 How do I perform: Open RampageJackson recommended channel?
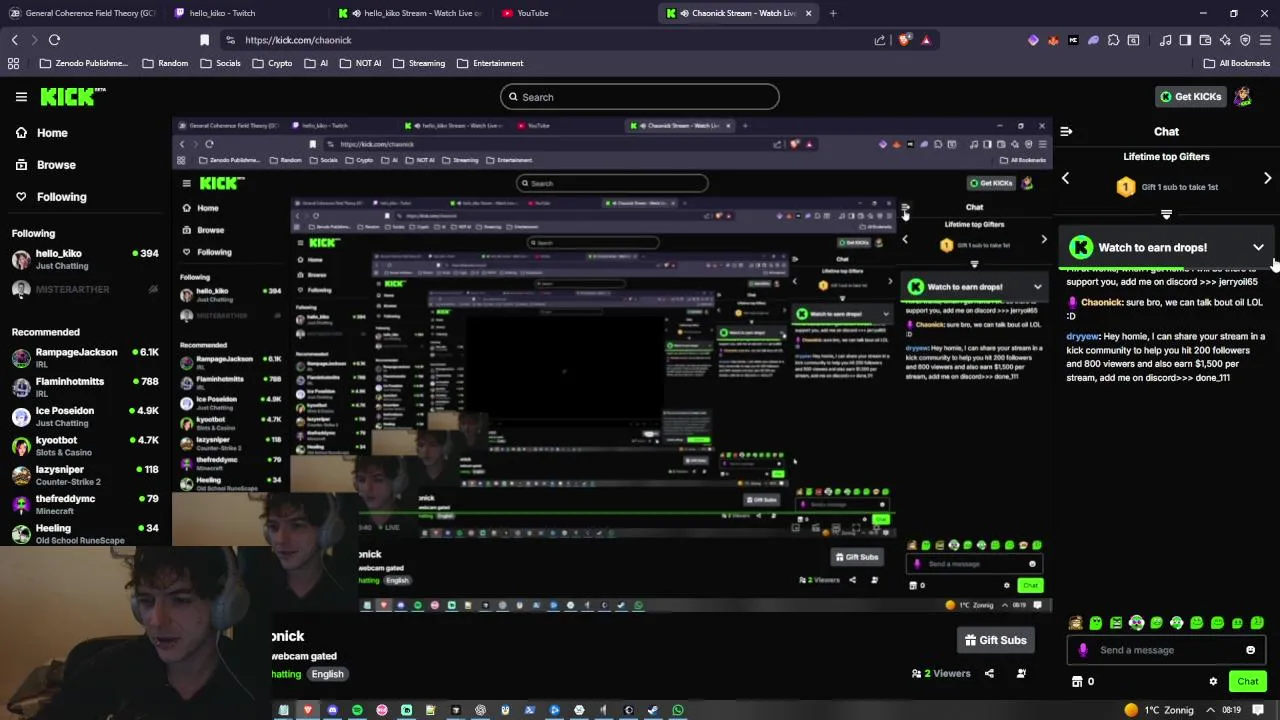[85, 358]
